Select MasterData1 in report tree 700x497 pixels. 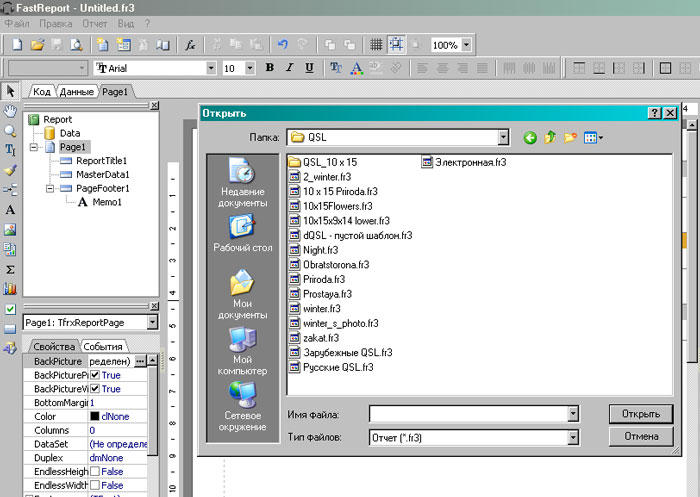pos(103,174)
